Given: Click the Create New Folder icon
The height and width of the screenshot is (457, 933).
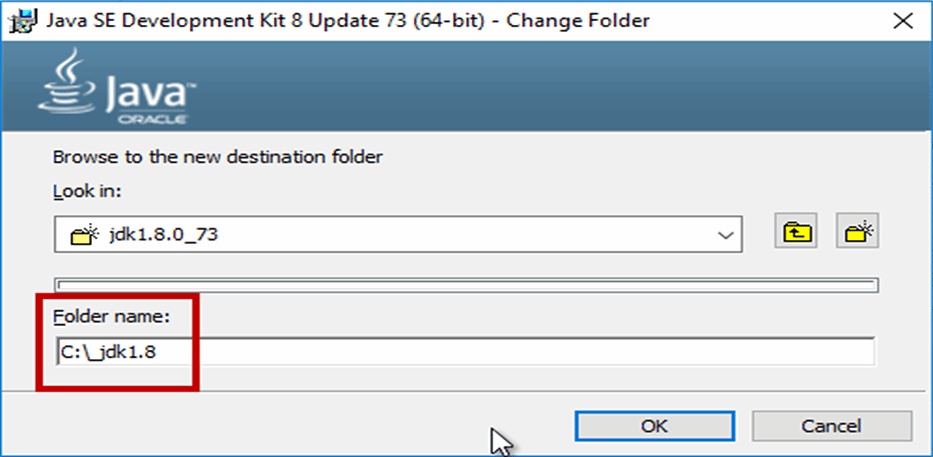Looking at the screenshot, I should click(857, 230).
